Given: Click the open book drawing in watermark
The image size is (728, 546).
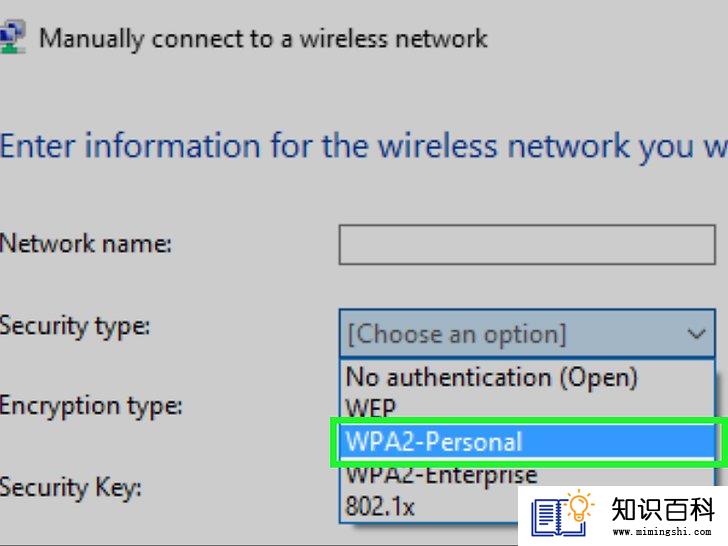Looking at the screenshot, I should tap(555, 517).
